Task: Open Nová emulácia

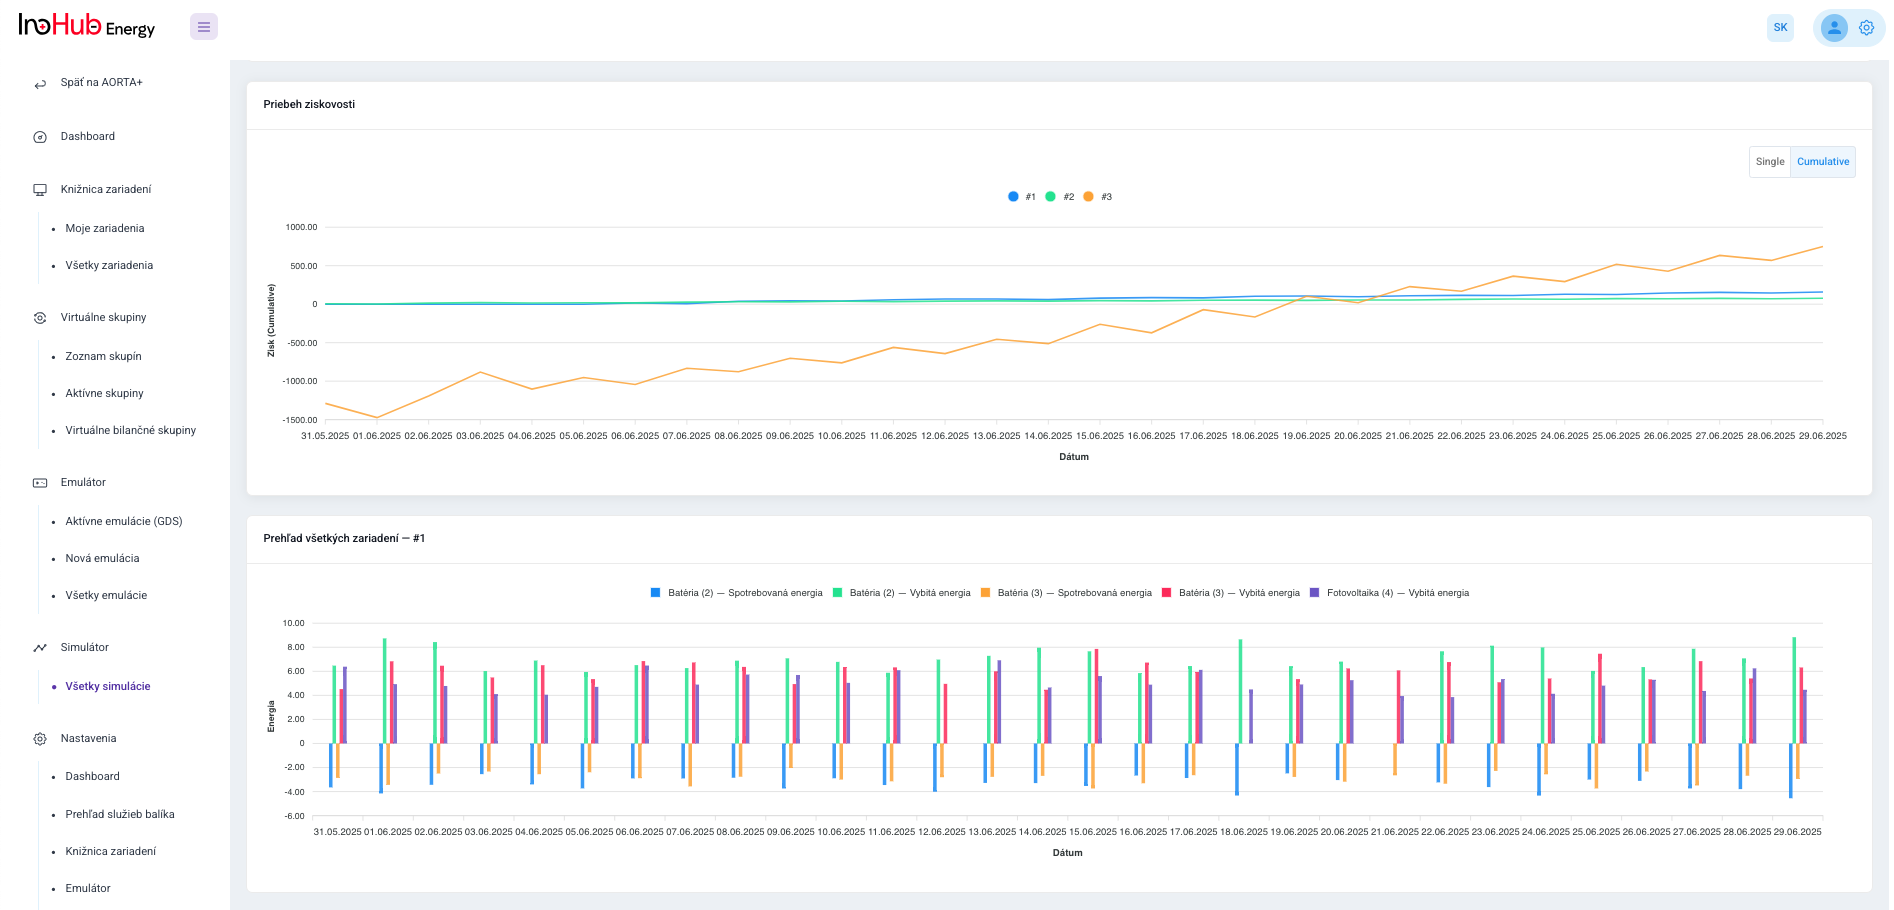Action: (x=101, y=558)
